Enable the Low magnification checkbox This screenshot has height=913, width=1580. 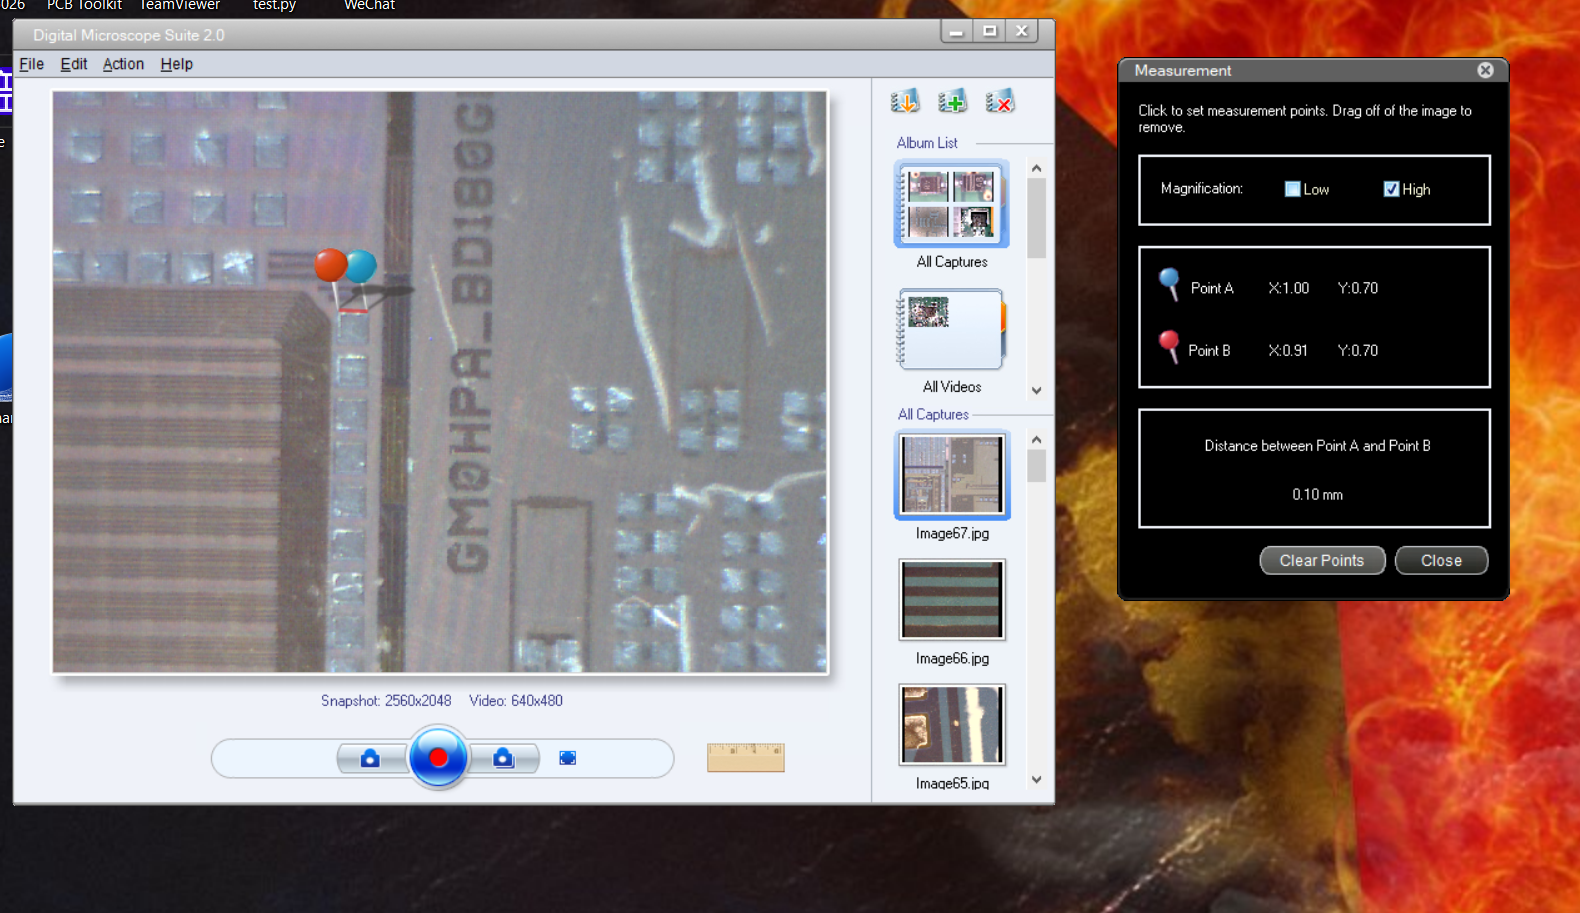(x=1292, y=189)
